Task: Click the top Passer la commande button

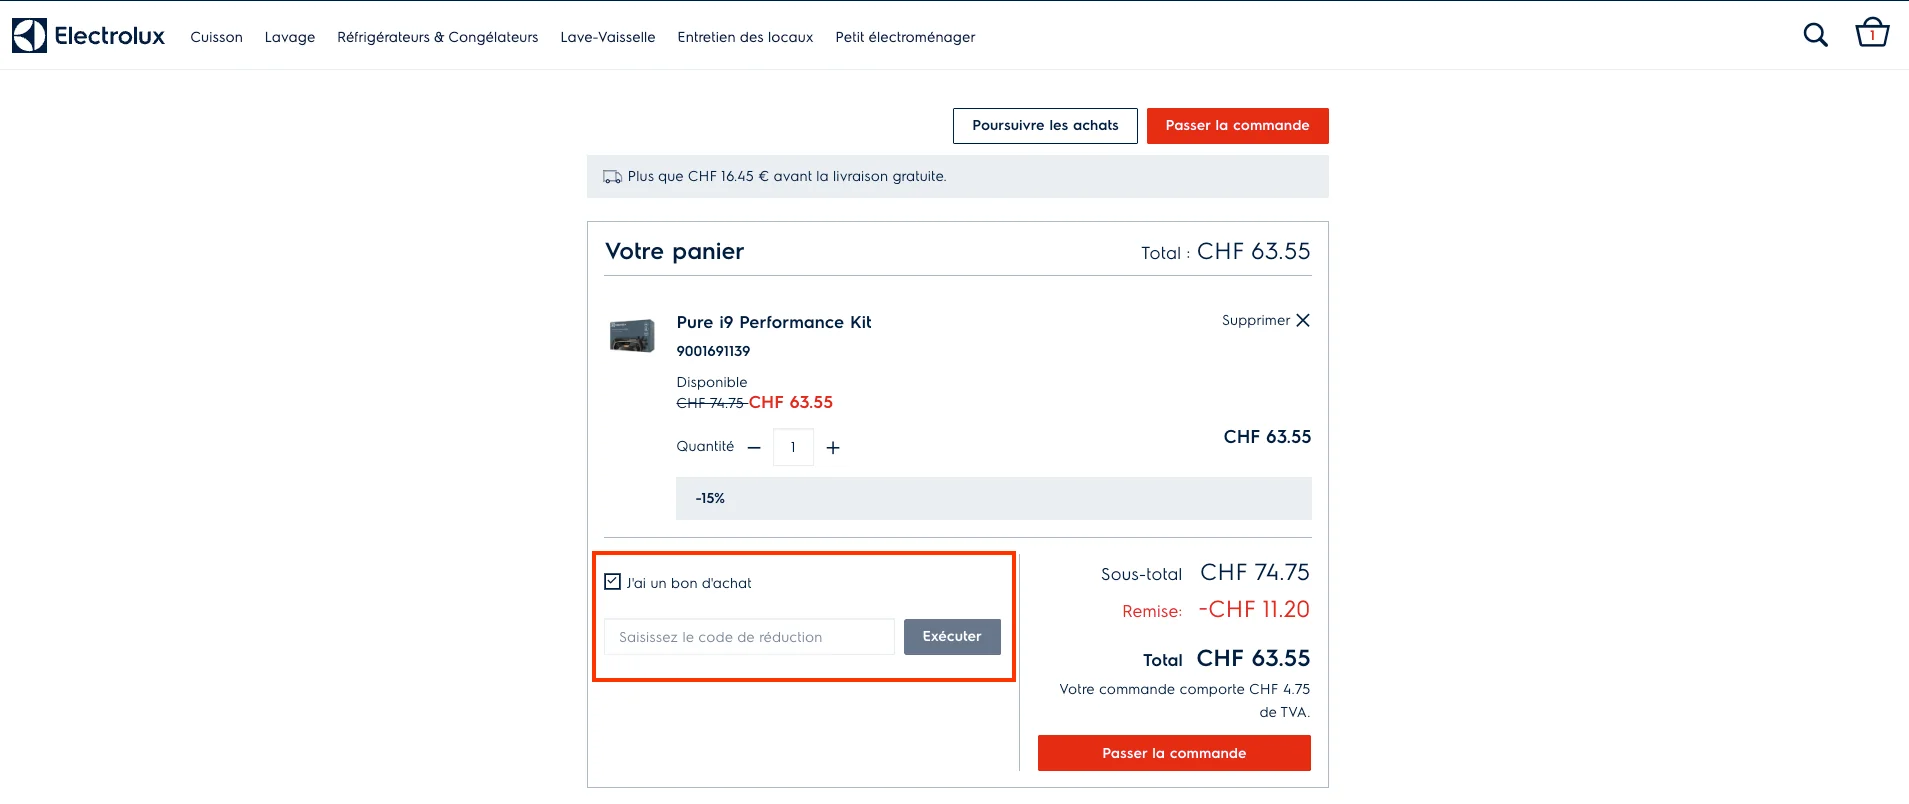Action: [1237, 125]
